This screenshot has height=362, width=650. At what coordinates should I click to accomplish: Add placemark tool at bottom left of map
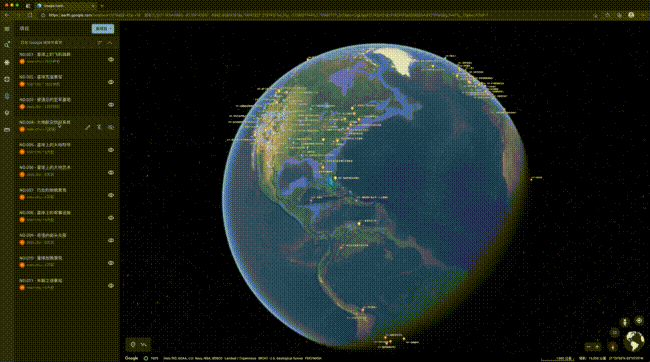click(x=133, y=345)
